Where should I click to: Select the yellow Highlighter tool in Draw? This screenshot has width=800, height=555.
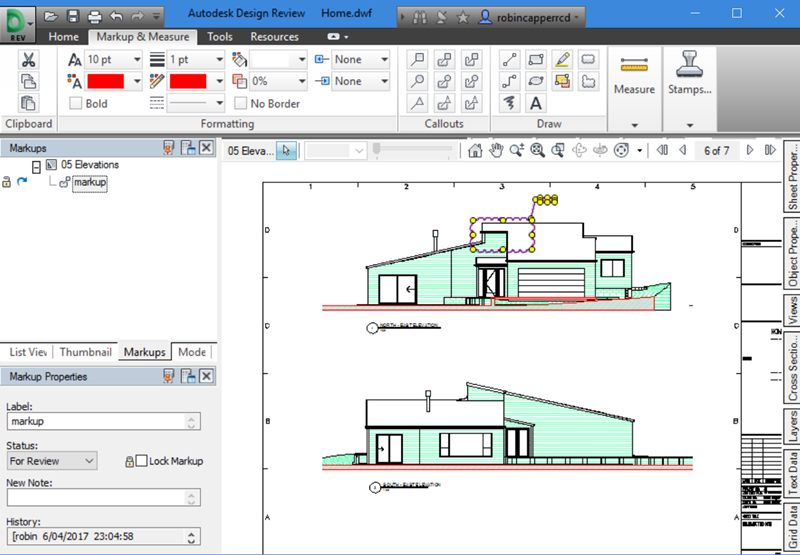point(562,59)
